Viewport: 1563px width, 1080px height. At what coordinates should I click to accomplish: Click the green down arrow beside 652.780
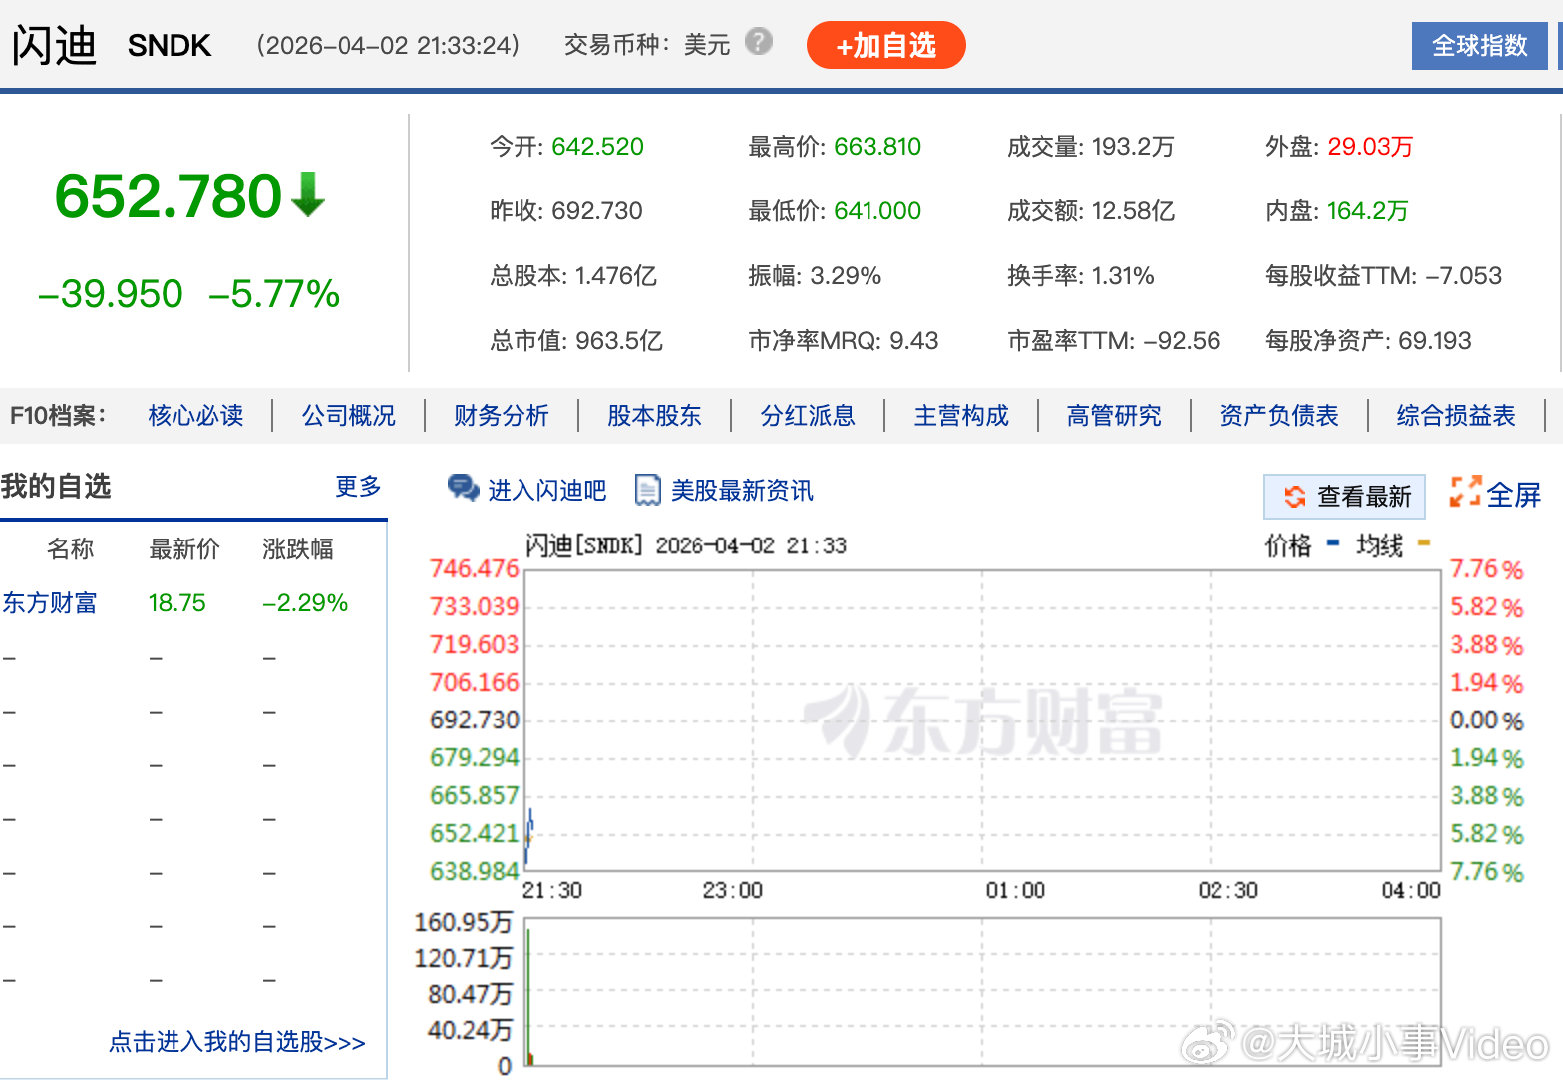point(310,196)
